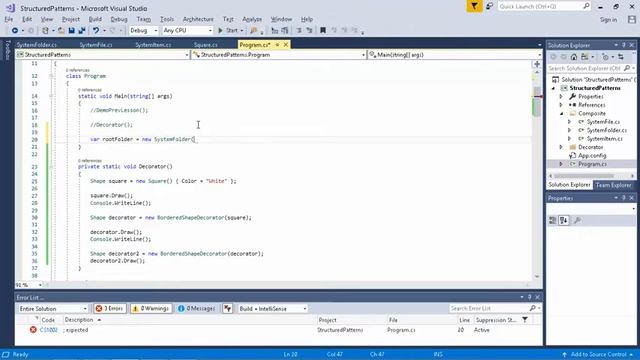Select SystemItem.cs in Solution Explorer
640x360 pixels.
point(604,139)
